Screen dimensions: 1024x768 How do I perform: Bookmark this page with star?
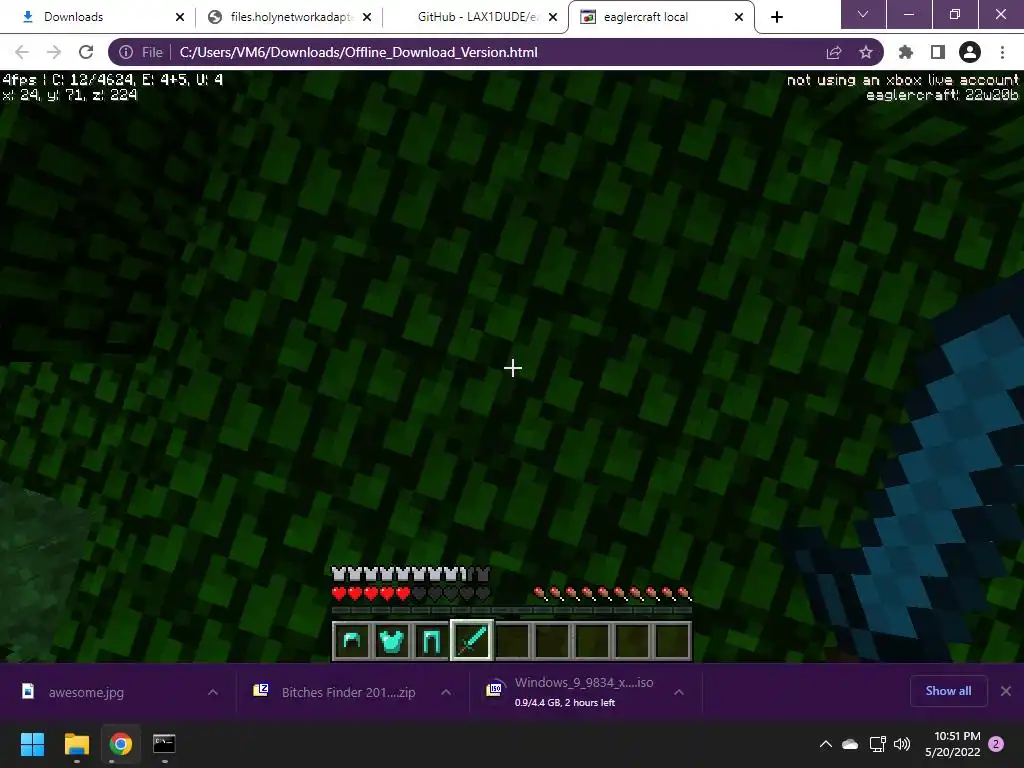pos(866,52)
